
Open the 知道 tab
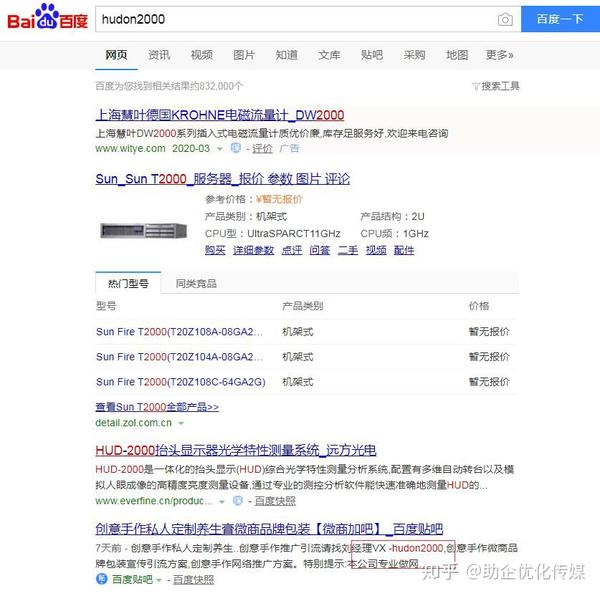pyautogui.click(x=287, y=55)
